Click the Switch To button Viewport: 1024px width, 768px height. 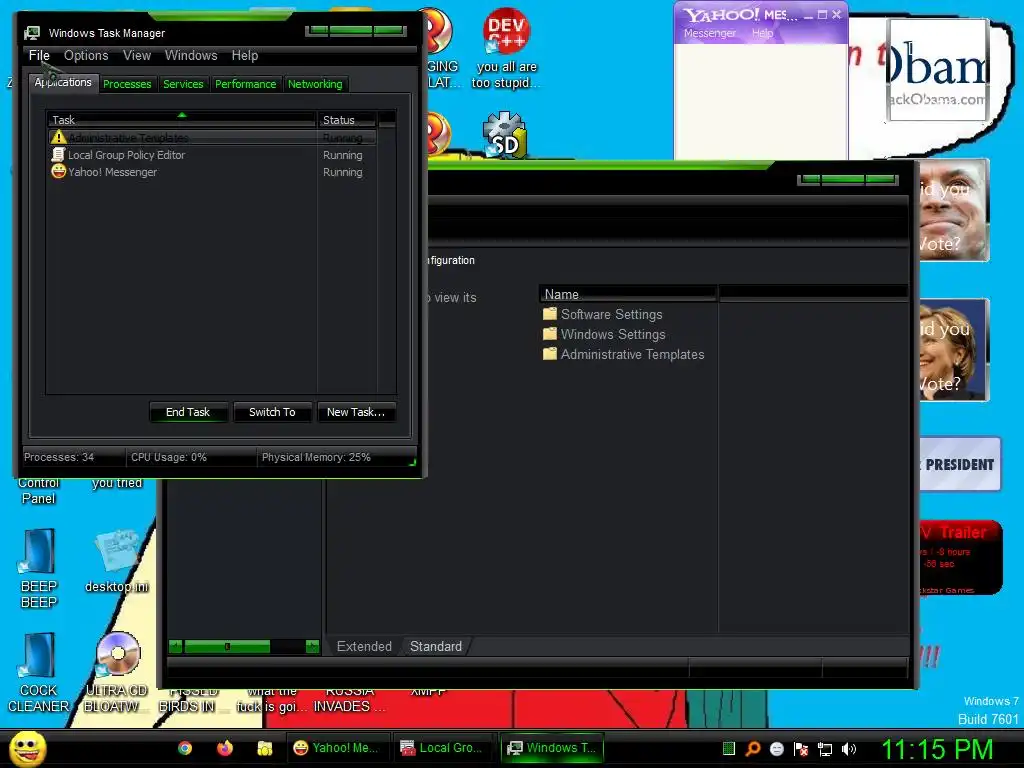272,412
